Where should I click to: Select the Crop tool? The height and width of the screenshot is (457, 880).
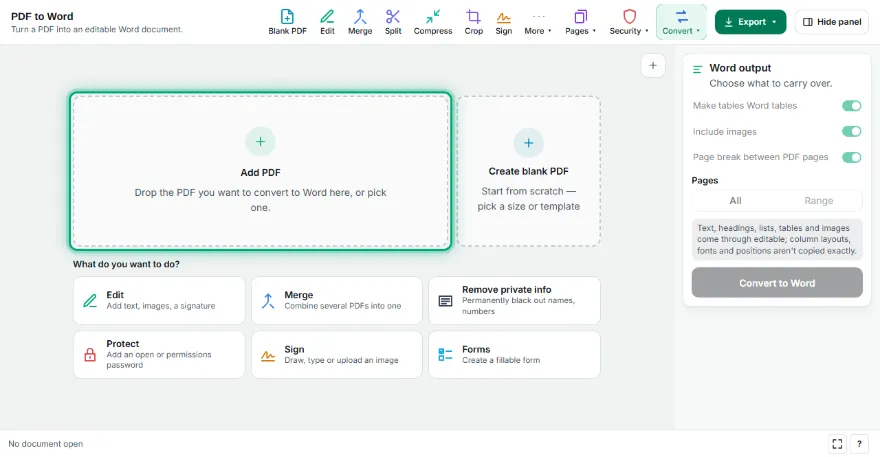click(474, 22)
